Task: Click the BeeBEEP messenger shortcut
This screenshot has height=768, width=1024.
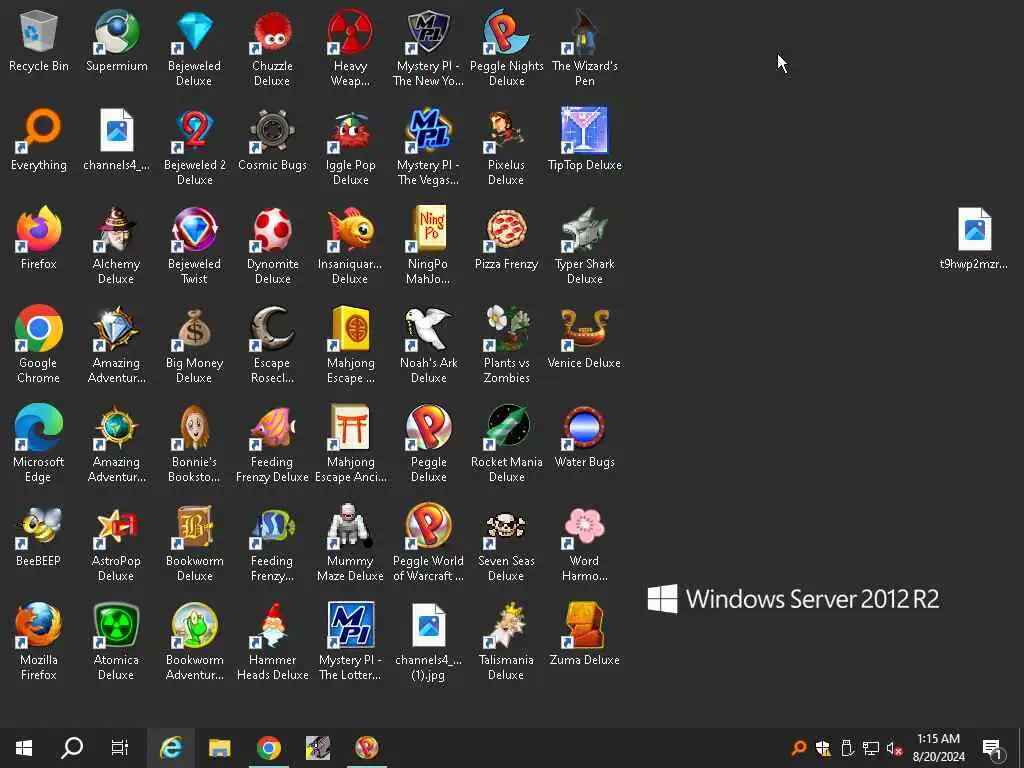Action: tap(39, 536)
